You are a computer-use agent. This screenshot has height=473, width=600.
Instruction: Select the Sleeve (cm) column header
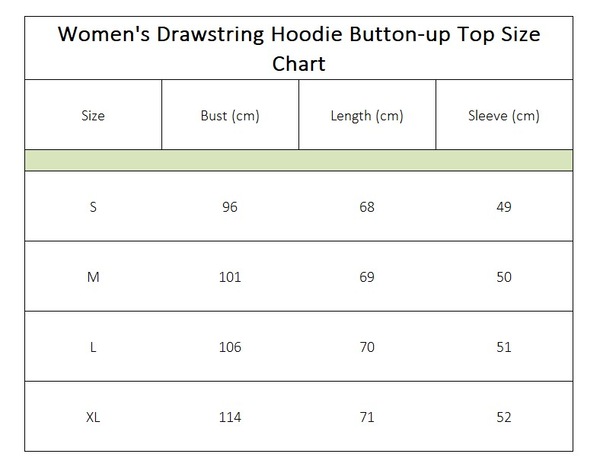[504, 115]
